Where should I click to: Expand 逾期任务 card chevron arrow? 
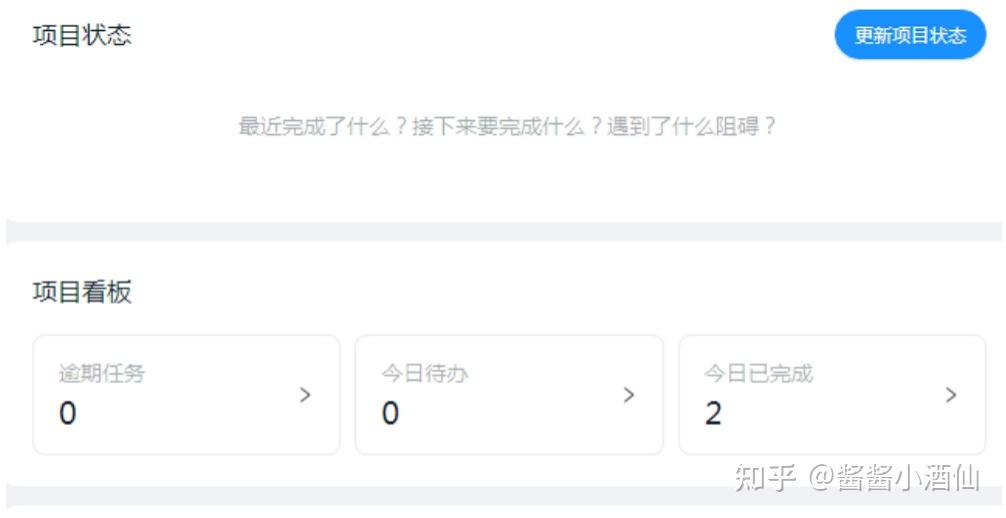coord(305,395)
